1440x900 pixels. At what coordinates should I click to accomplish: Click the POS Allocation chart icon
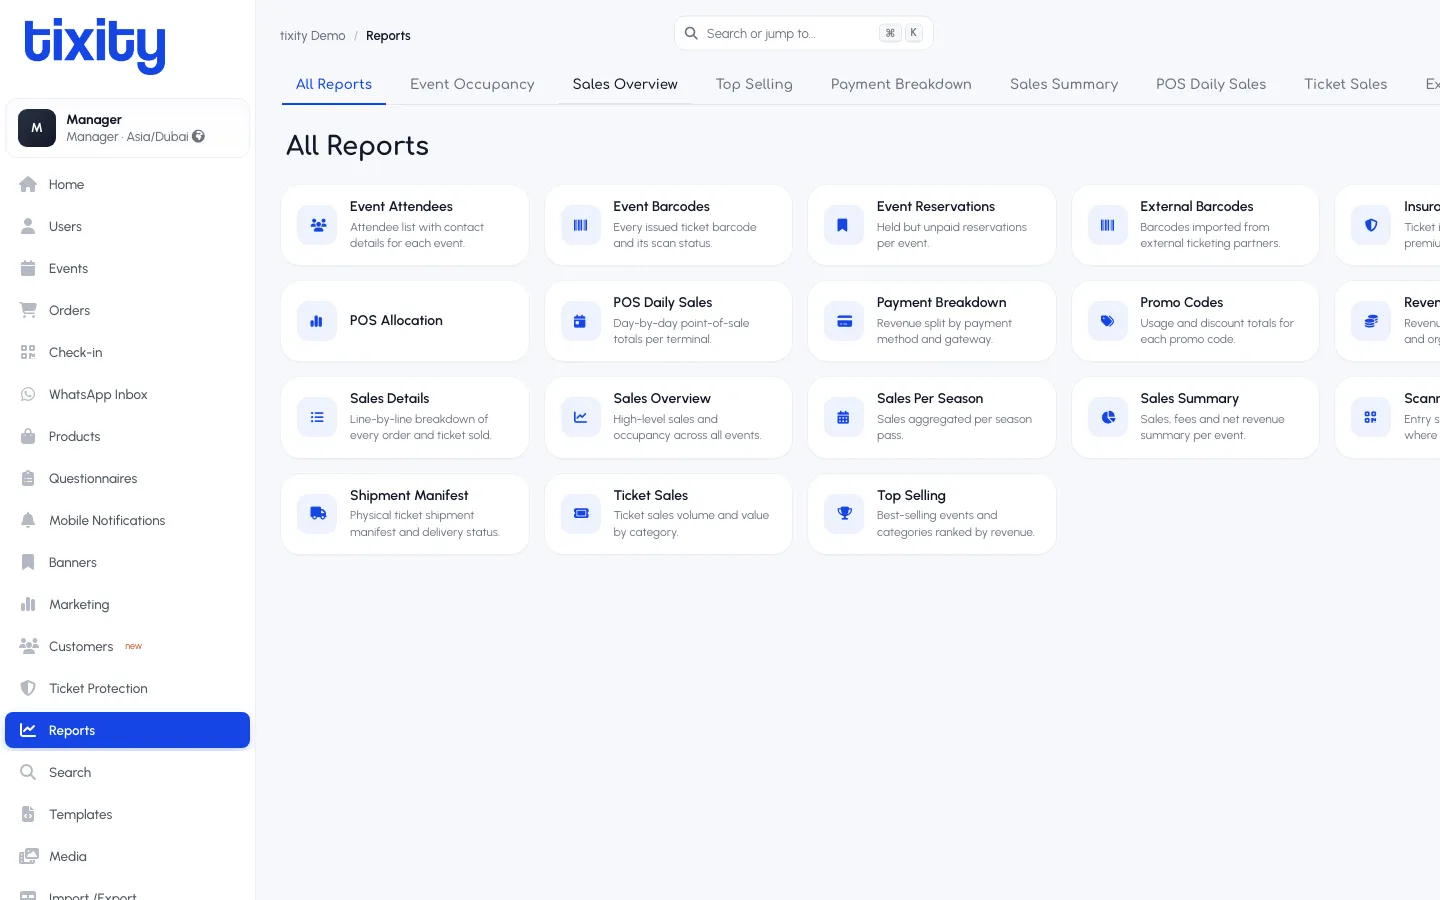318,321
